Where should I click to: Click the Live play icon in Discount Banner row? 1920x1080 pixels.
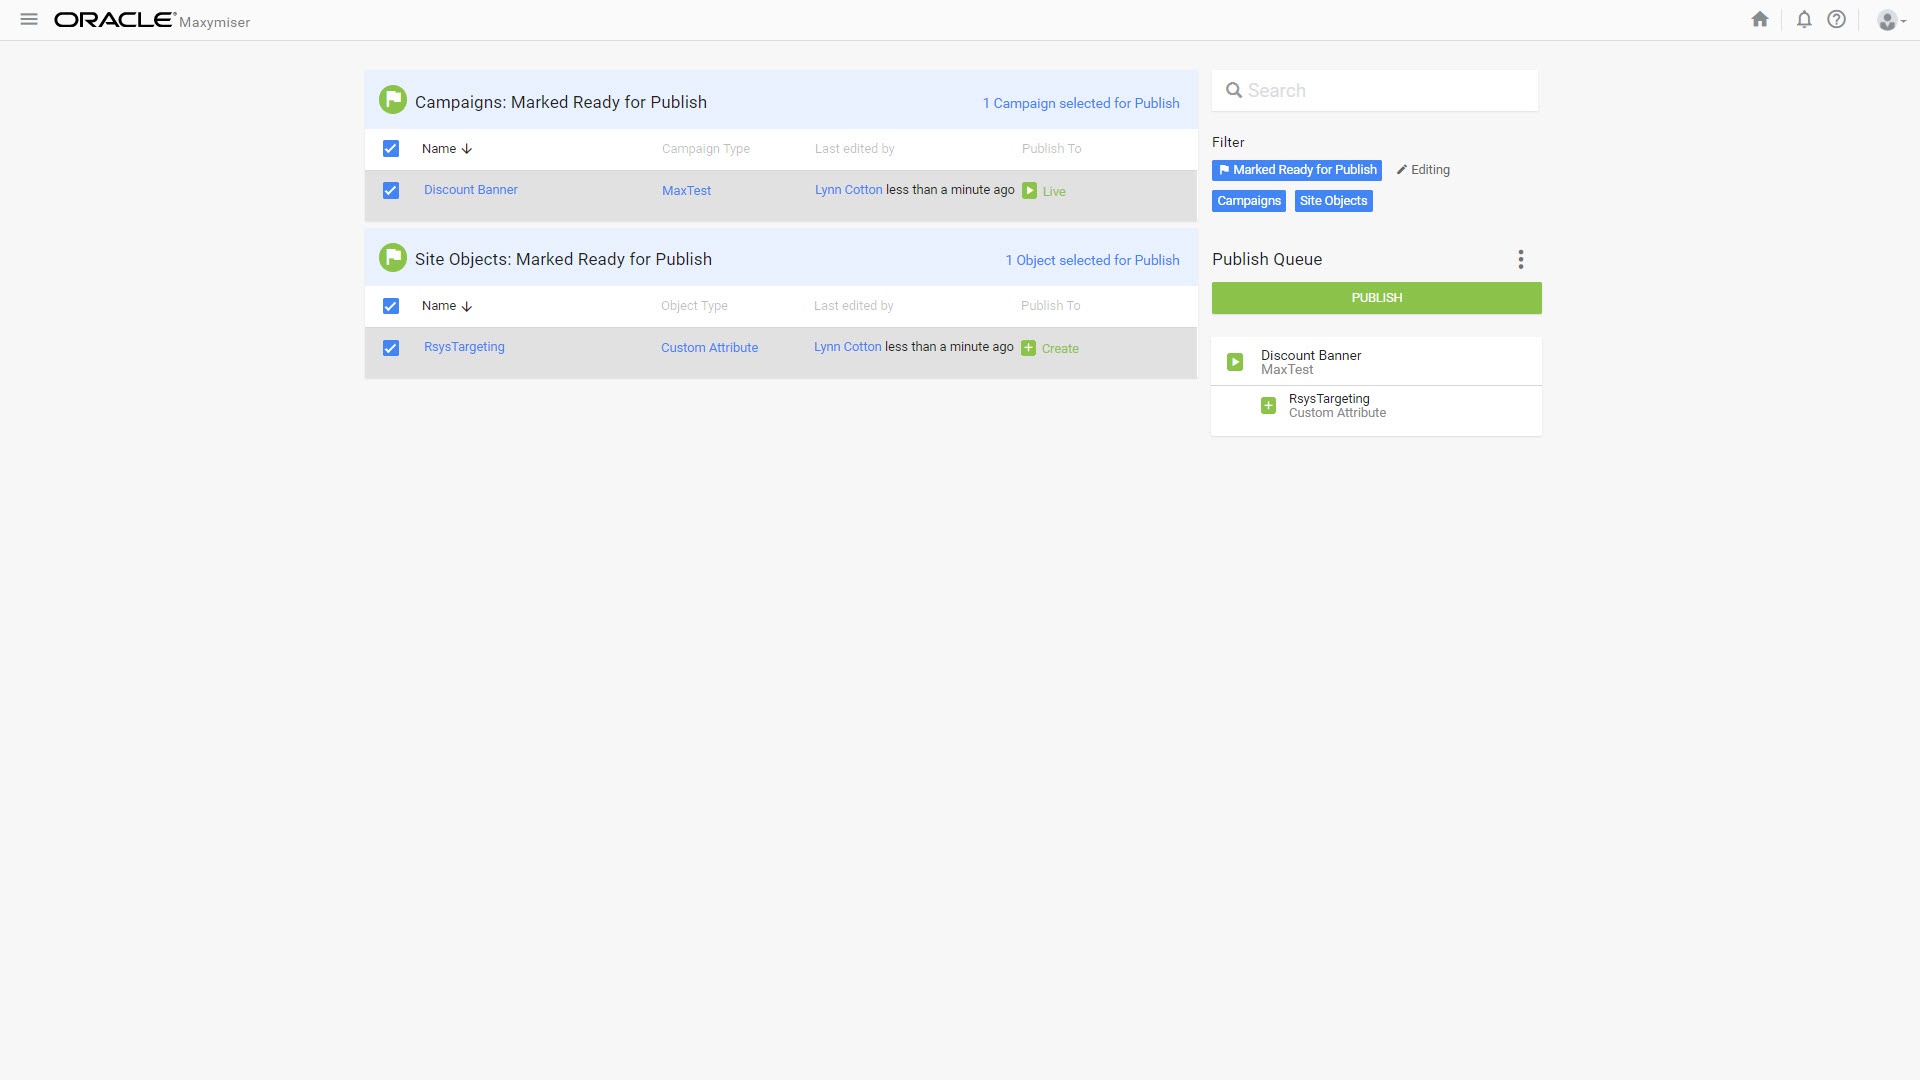click(1029, 191)
